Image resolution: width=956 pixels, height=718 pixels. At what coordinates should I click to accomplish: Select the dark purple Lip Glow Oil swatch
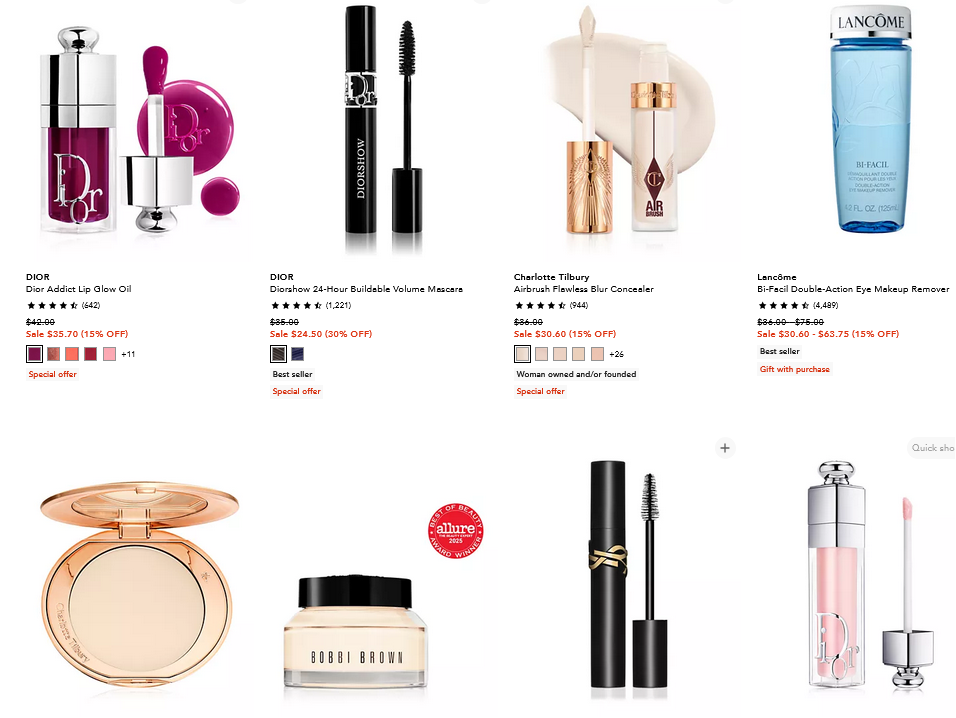(x=35, y=354)
